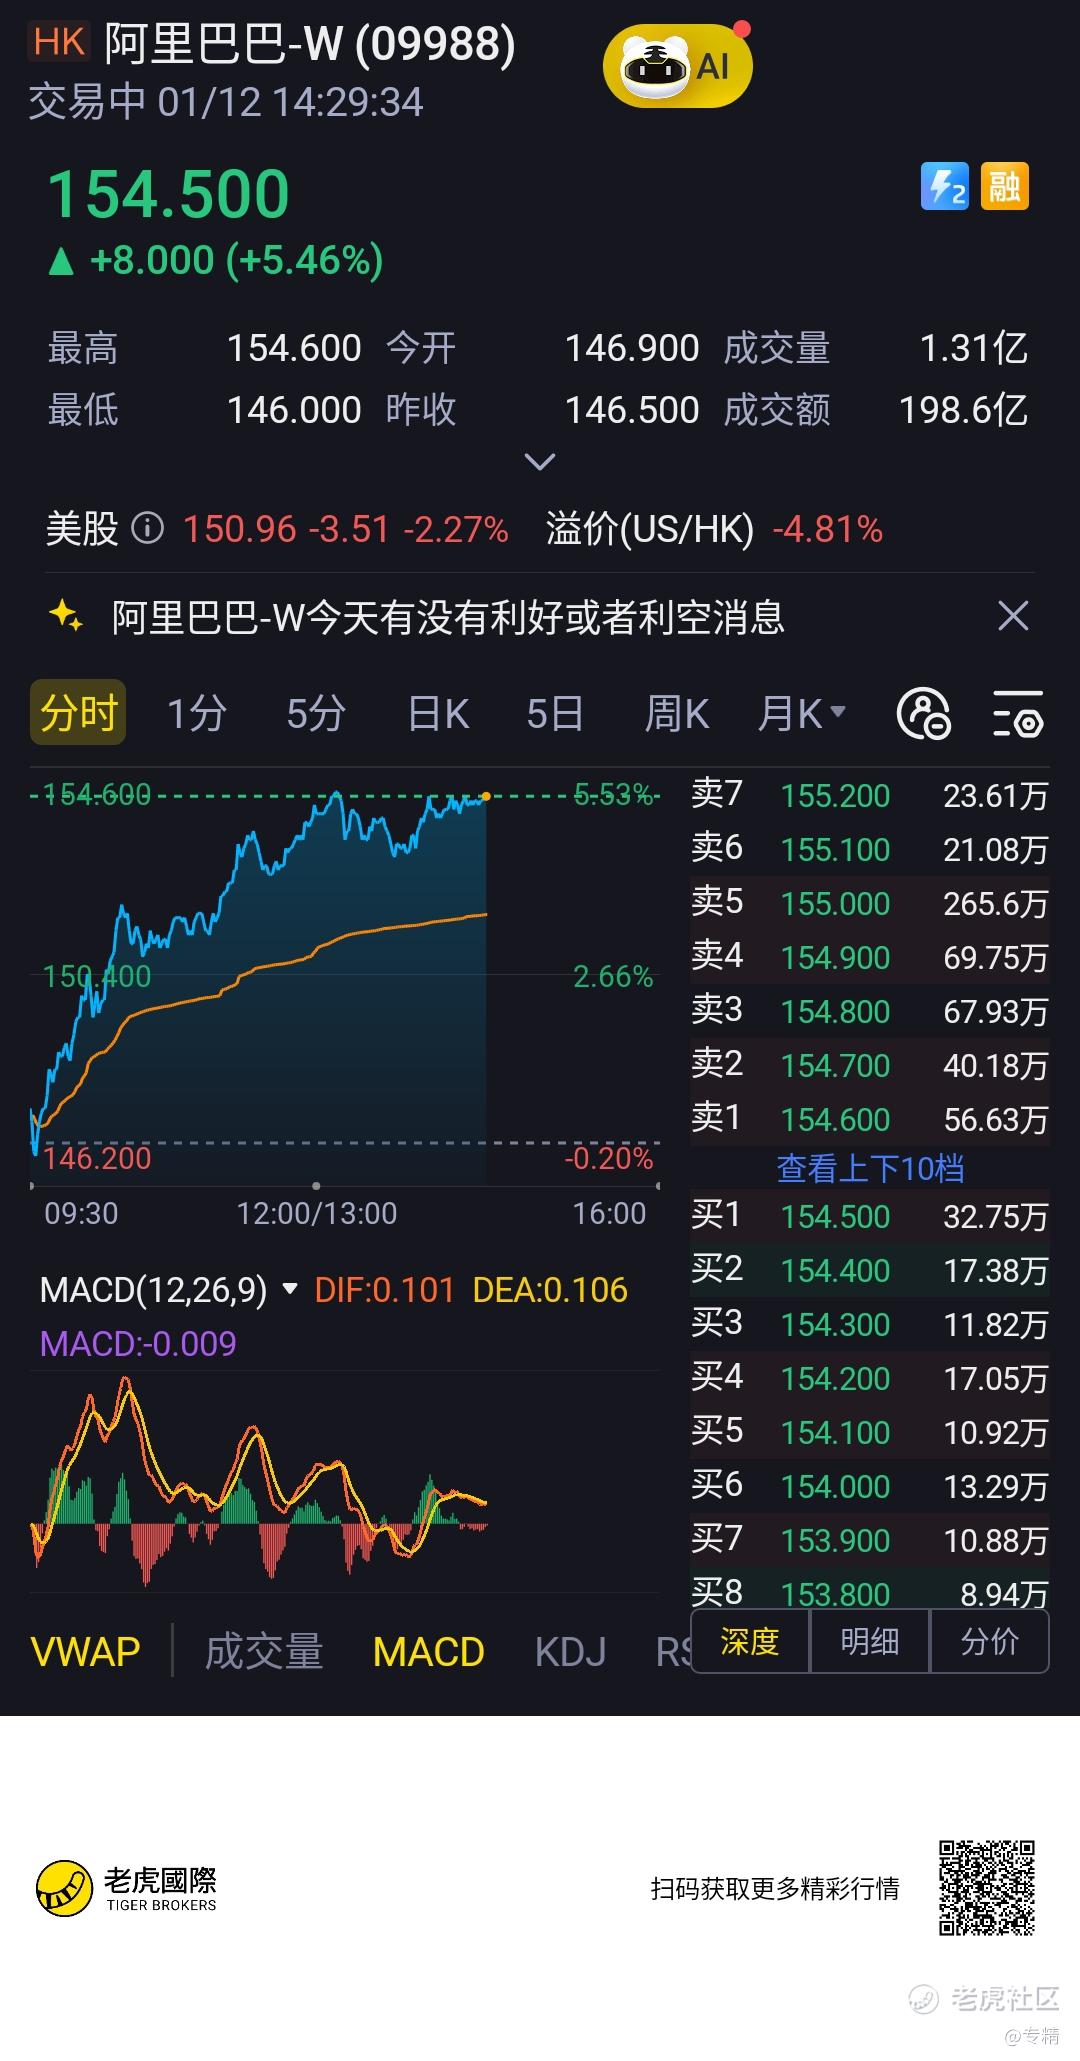The image size is (1080, 2061).
Task: Tap the 买4 row at 154.200
Action: (x=870, y=1378)
